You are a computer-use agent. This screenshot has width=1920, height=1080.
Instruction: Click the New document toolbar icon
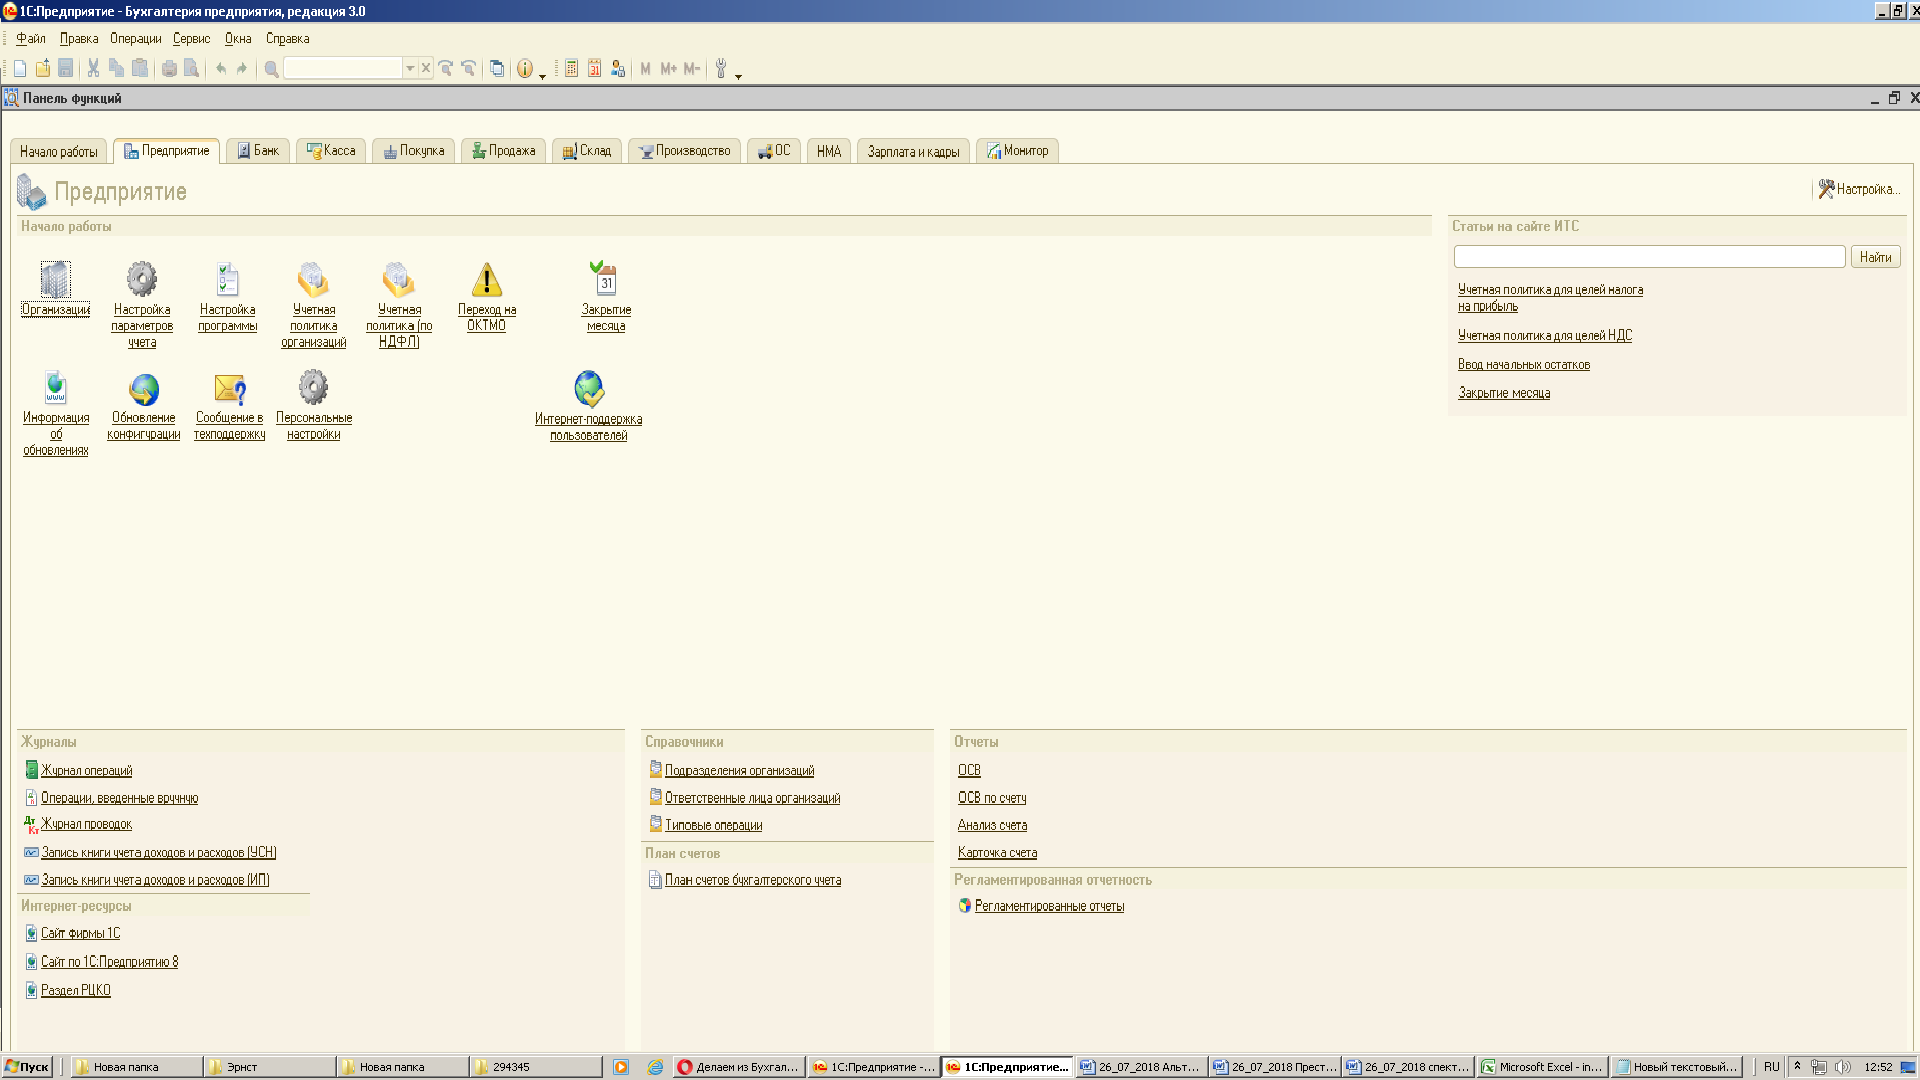(20, 68)
